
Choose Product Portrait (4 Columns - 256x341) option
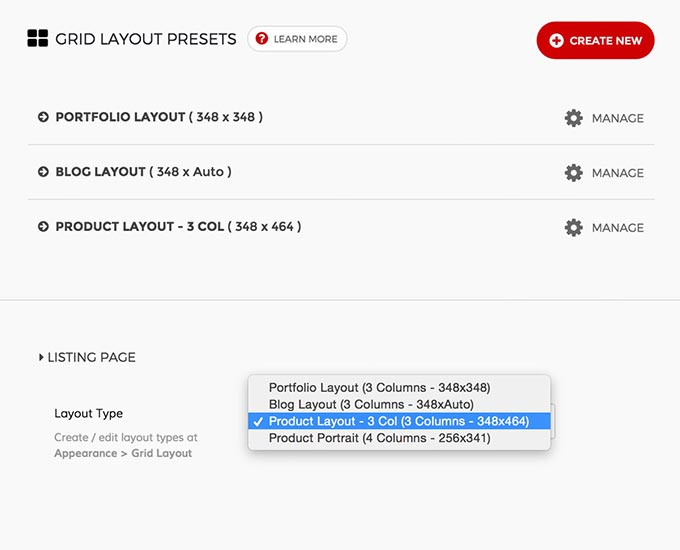point(399,438)
